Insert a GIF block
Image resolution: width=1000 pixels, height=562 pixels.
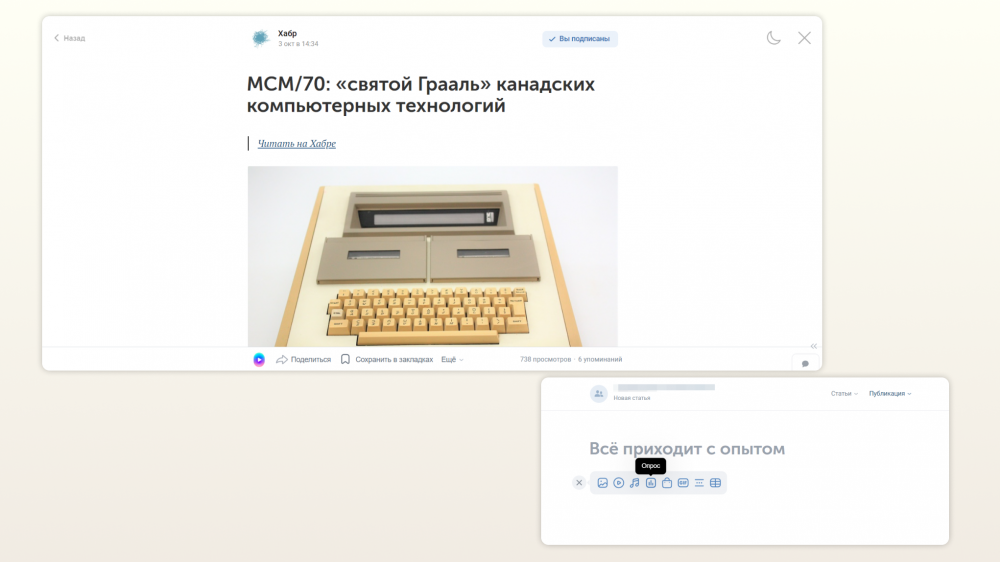(683, 483)
